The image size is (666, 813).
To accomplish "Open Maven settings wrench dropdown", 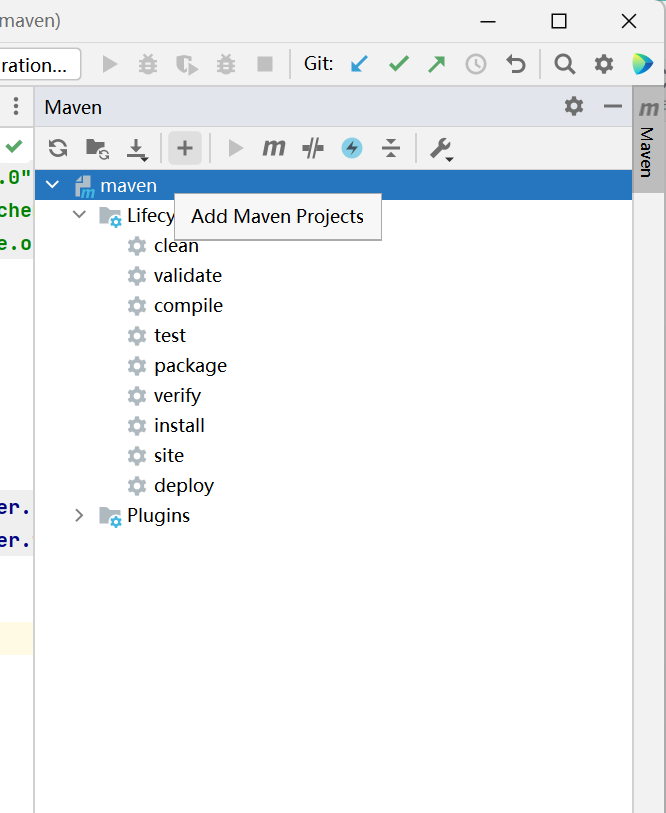I will [442, 149].
